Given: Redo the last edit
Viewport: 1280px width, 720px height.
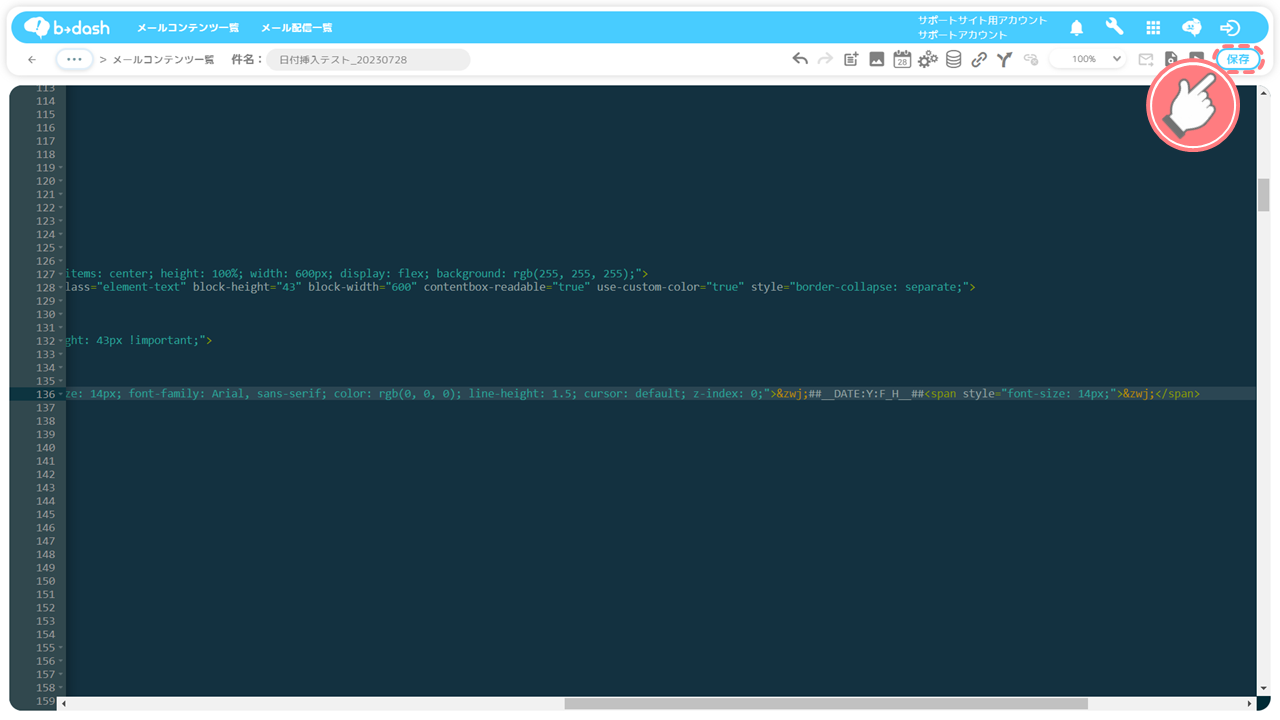Looking at the screenshot, I should click(825, 59).
